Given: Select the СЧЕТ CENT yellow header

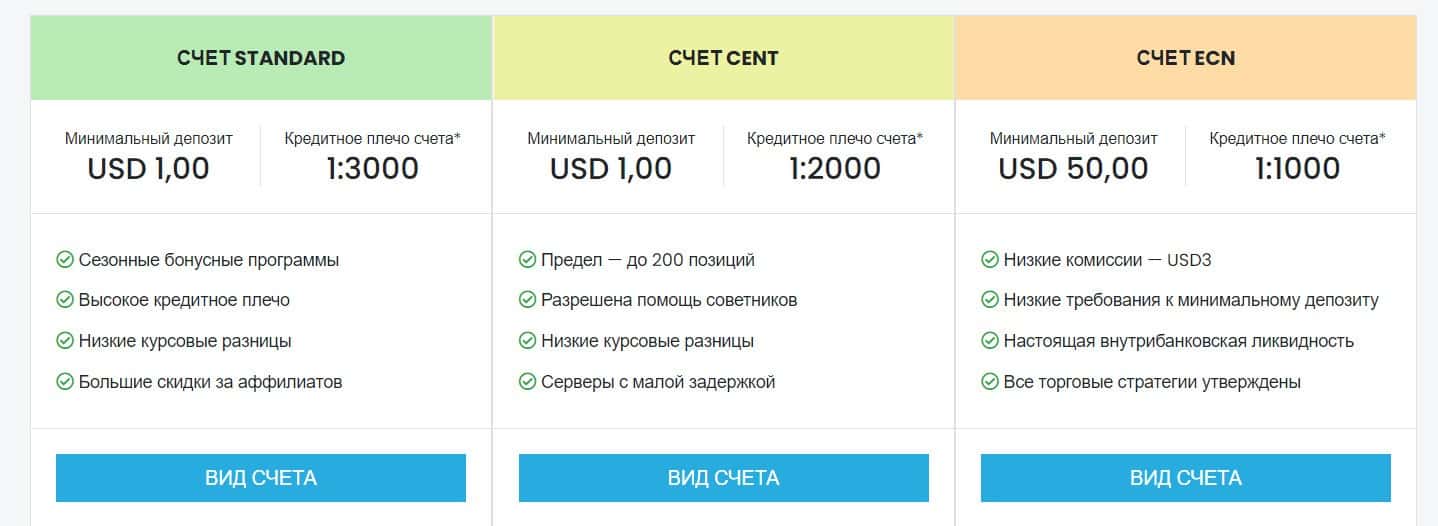Looking at the screenshot, I should 723,58.
